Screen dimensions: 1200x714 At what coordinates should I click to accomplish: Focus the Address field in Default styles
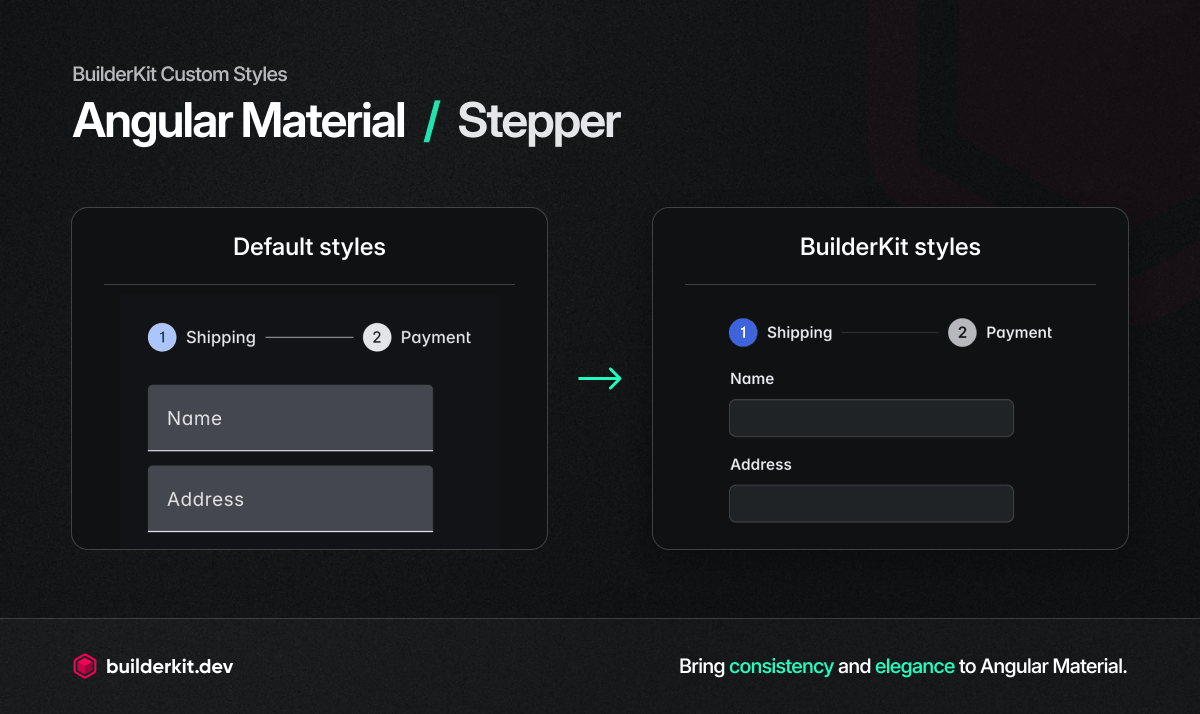click(290, 498)
